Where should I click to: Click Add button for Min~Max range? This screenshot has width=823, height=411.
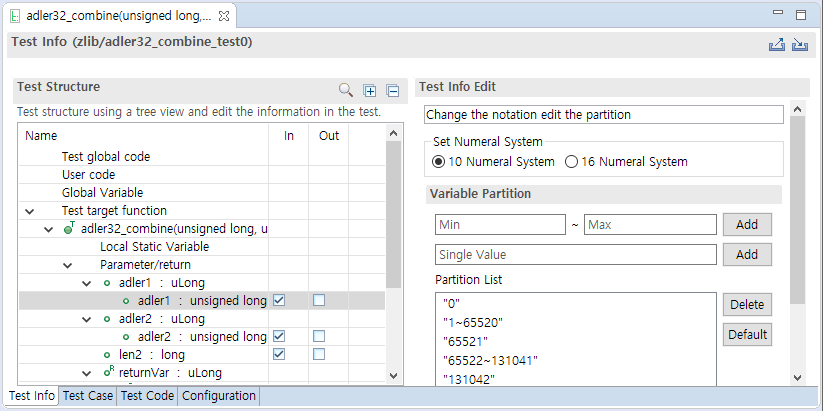pos(747,225)
